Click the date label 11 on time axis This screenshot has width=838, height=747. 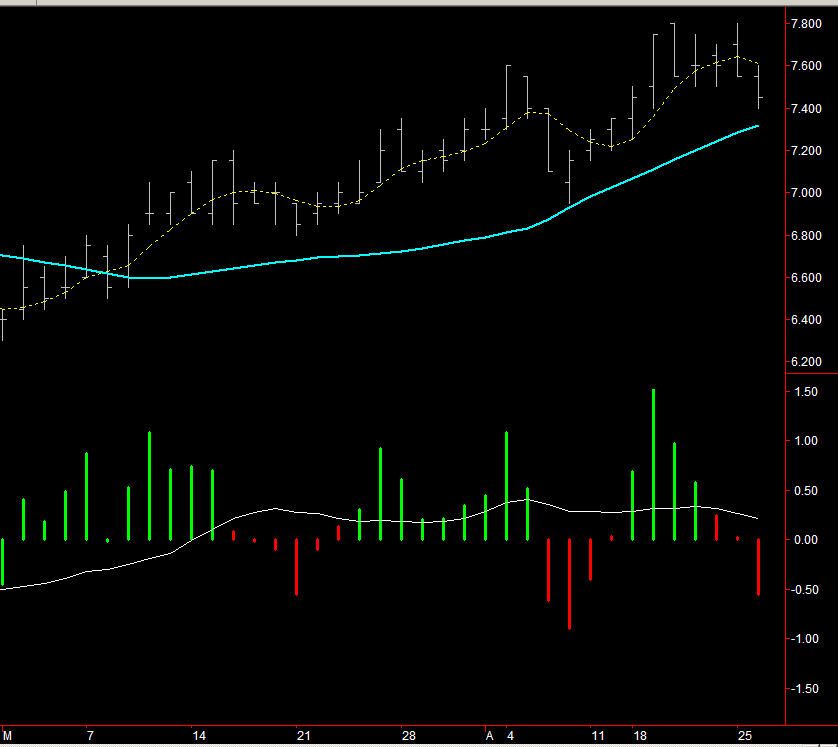click(x=598, y=736)
